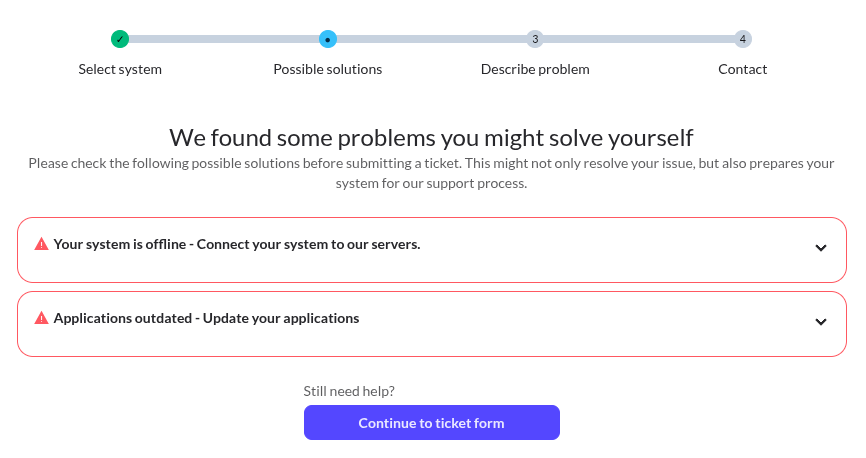Click the 'We found some problems' heading
This screenshot has width=866, height=458.
[431, 137]
